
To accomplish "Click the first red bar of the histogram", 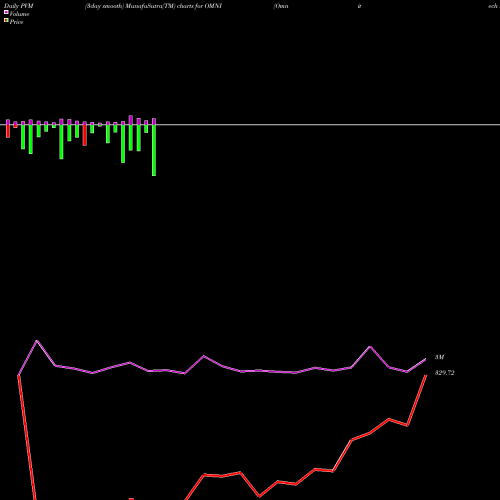I will (8, 131).
